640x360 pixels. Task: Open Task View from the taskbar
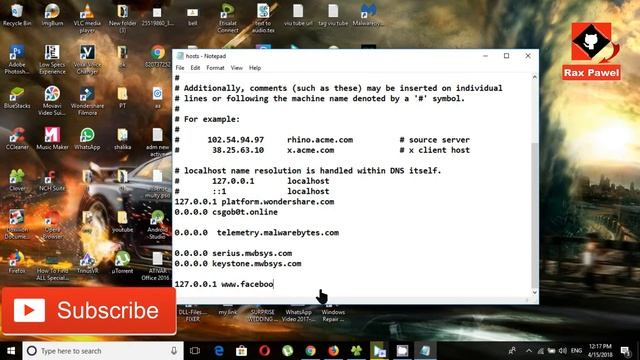[x=195, y=351]
